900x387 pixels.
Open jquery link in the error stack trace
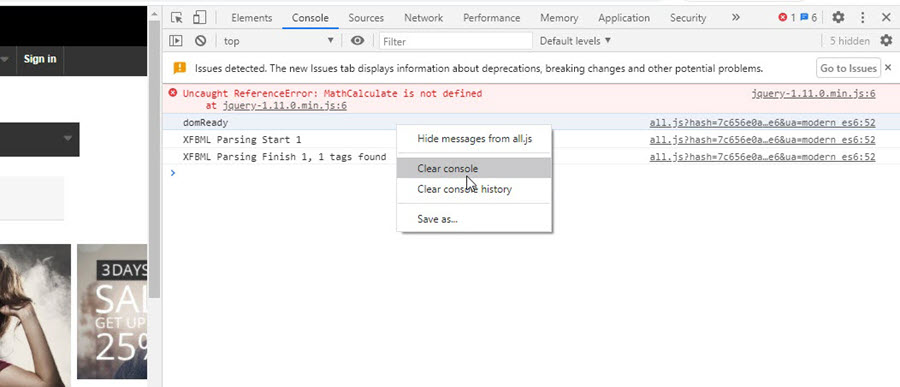285,106
